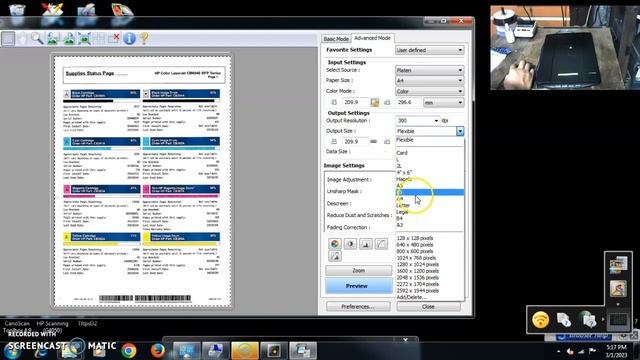Open the blue information icon
The image size is (640, 360).
point(129,38)
